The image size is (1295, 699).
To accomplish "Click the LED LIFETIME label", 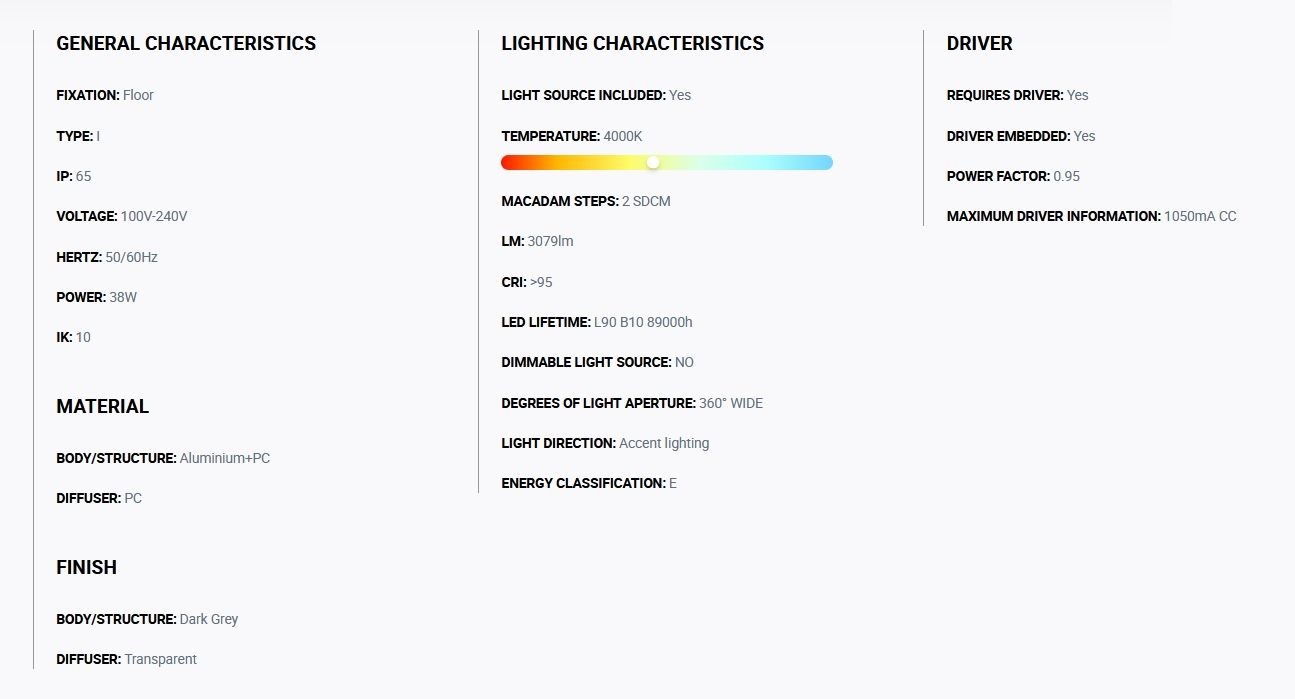I will [546, 322].
